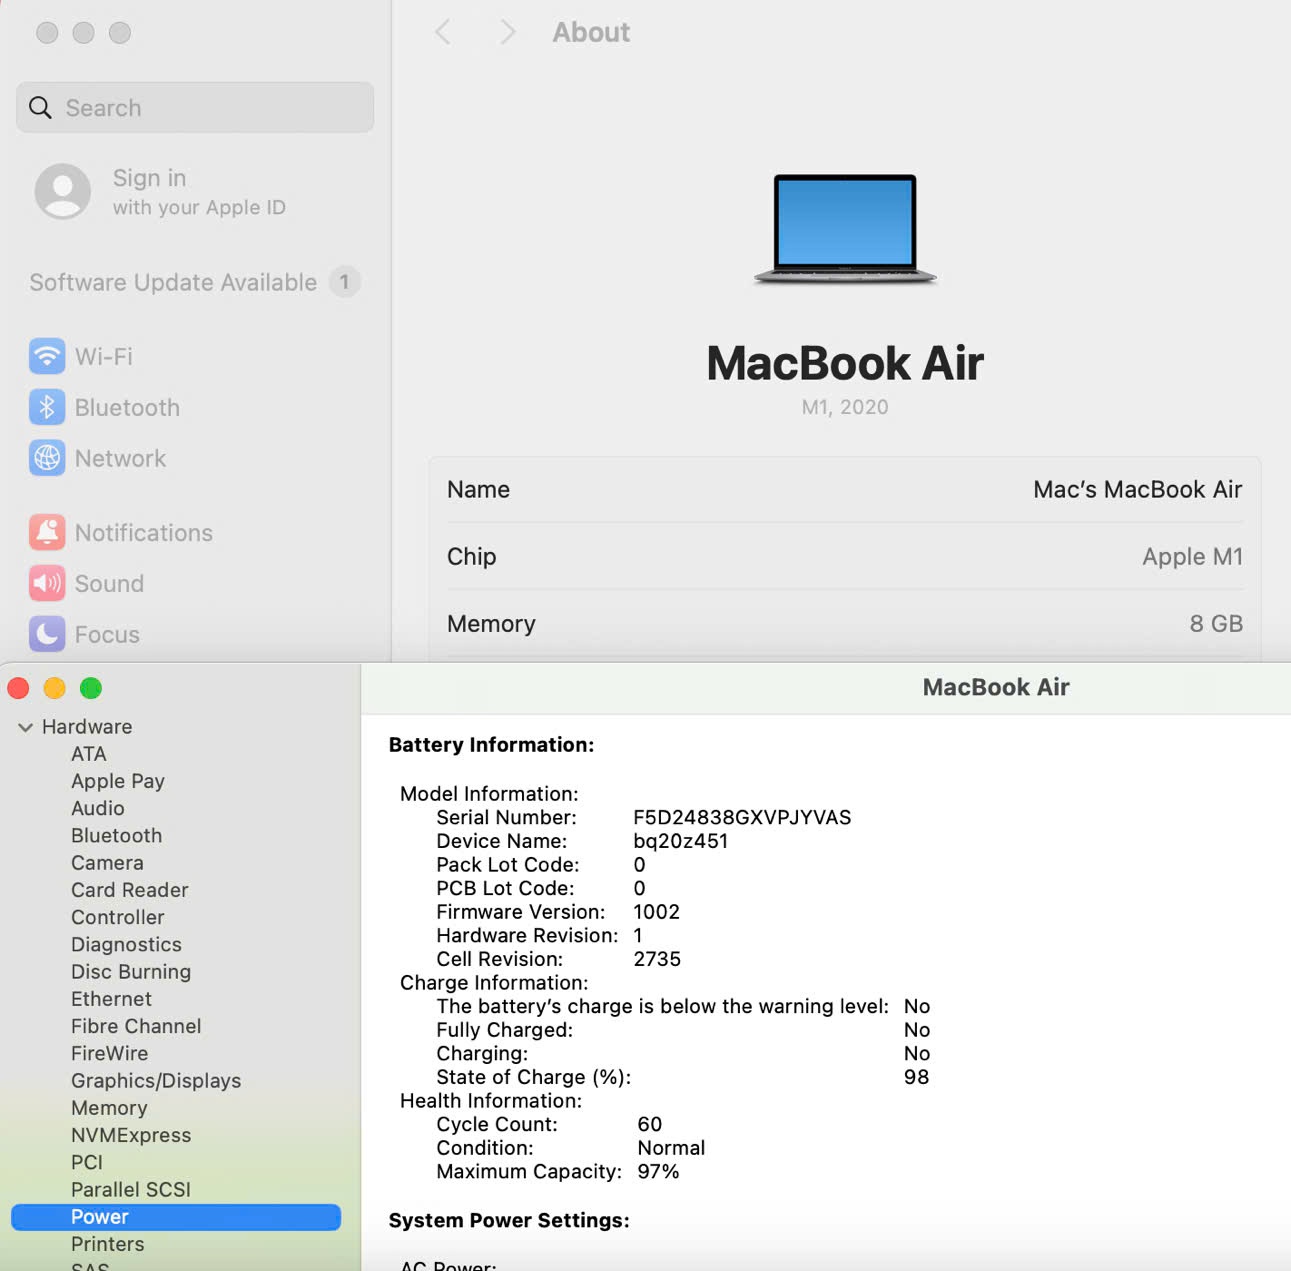Open the Sound speaker icon
This screenshot has width=1291, height=1271.
coord(47,583)
